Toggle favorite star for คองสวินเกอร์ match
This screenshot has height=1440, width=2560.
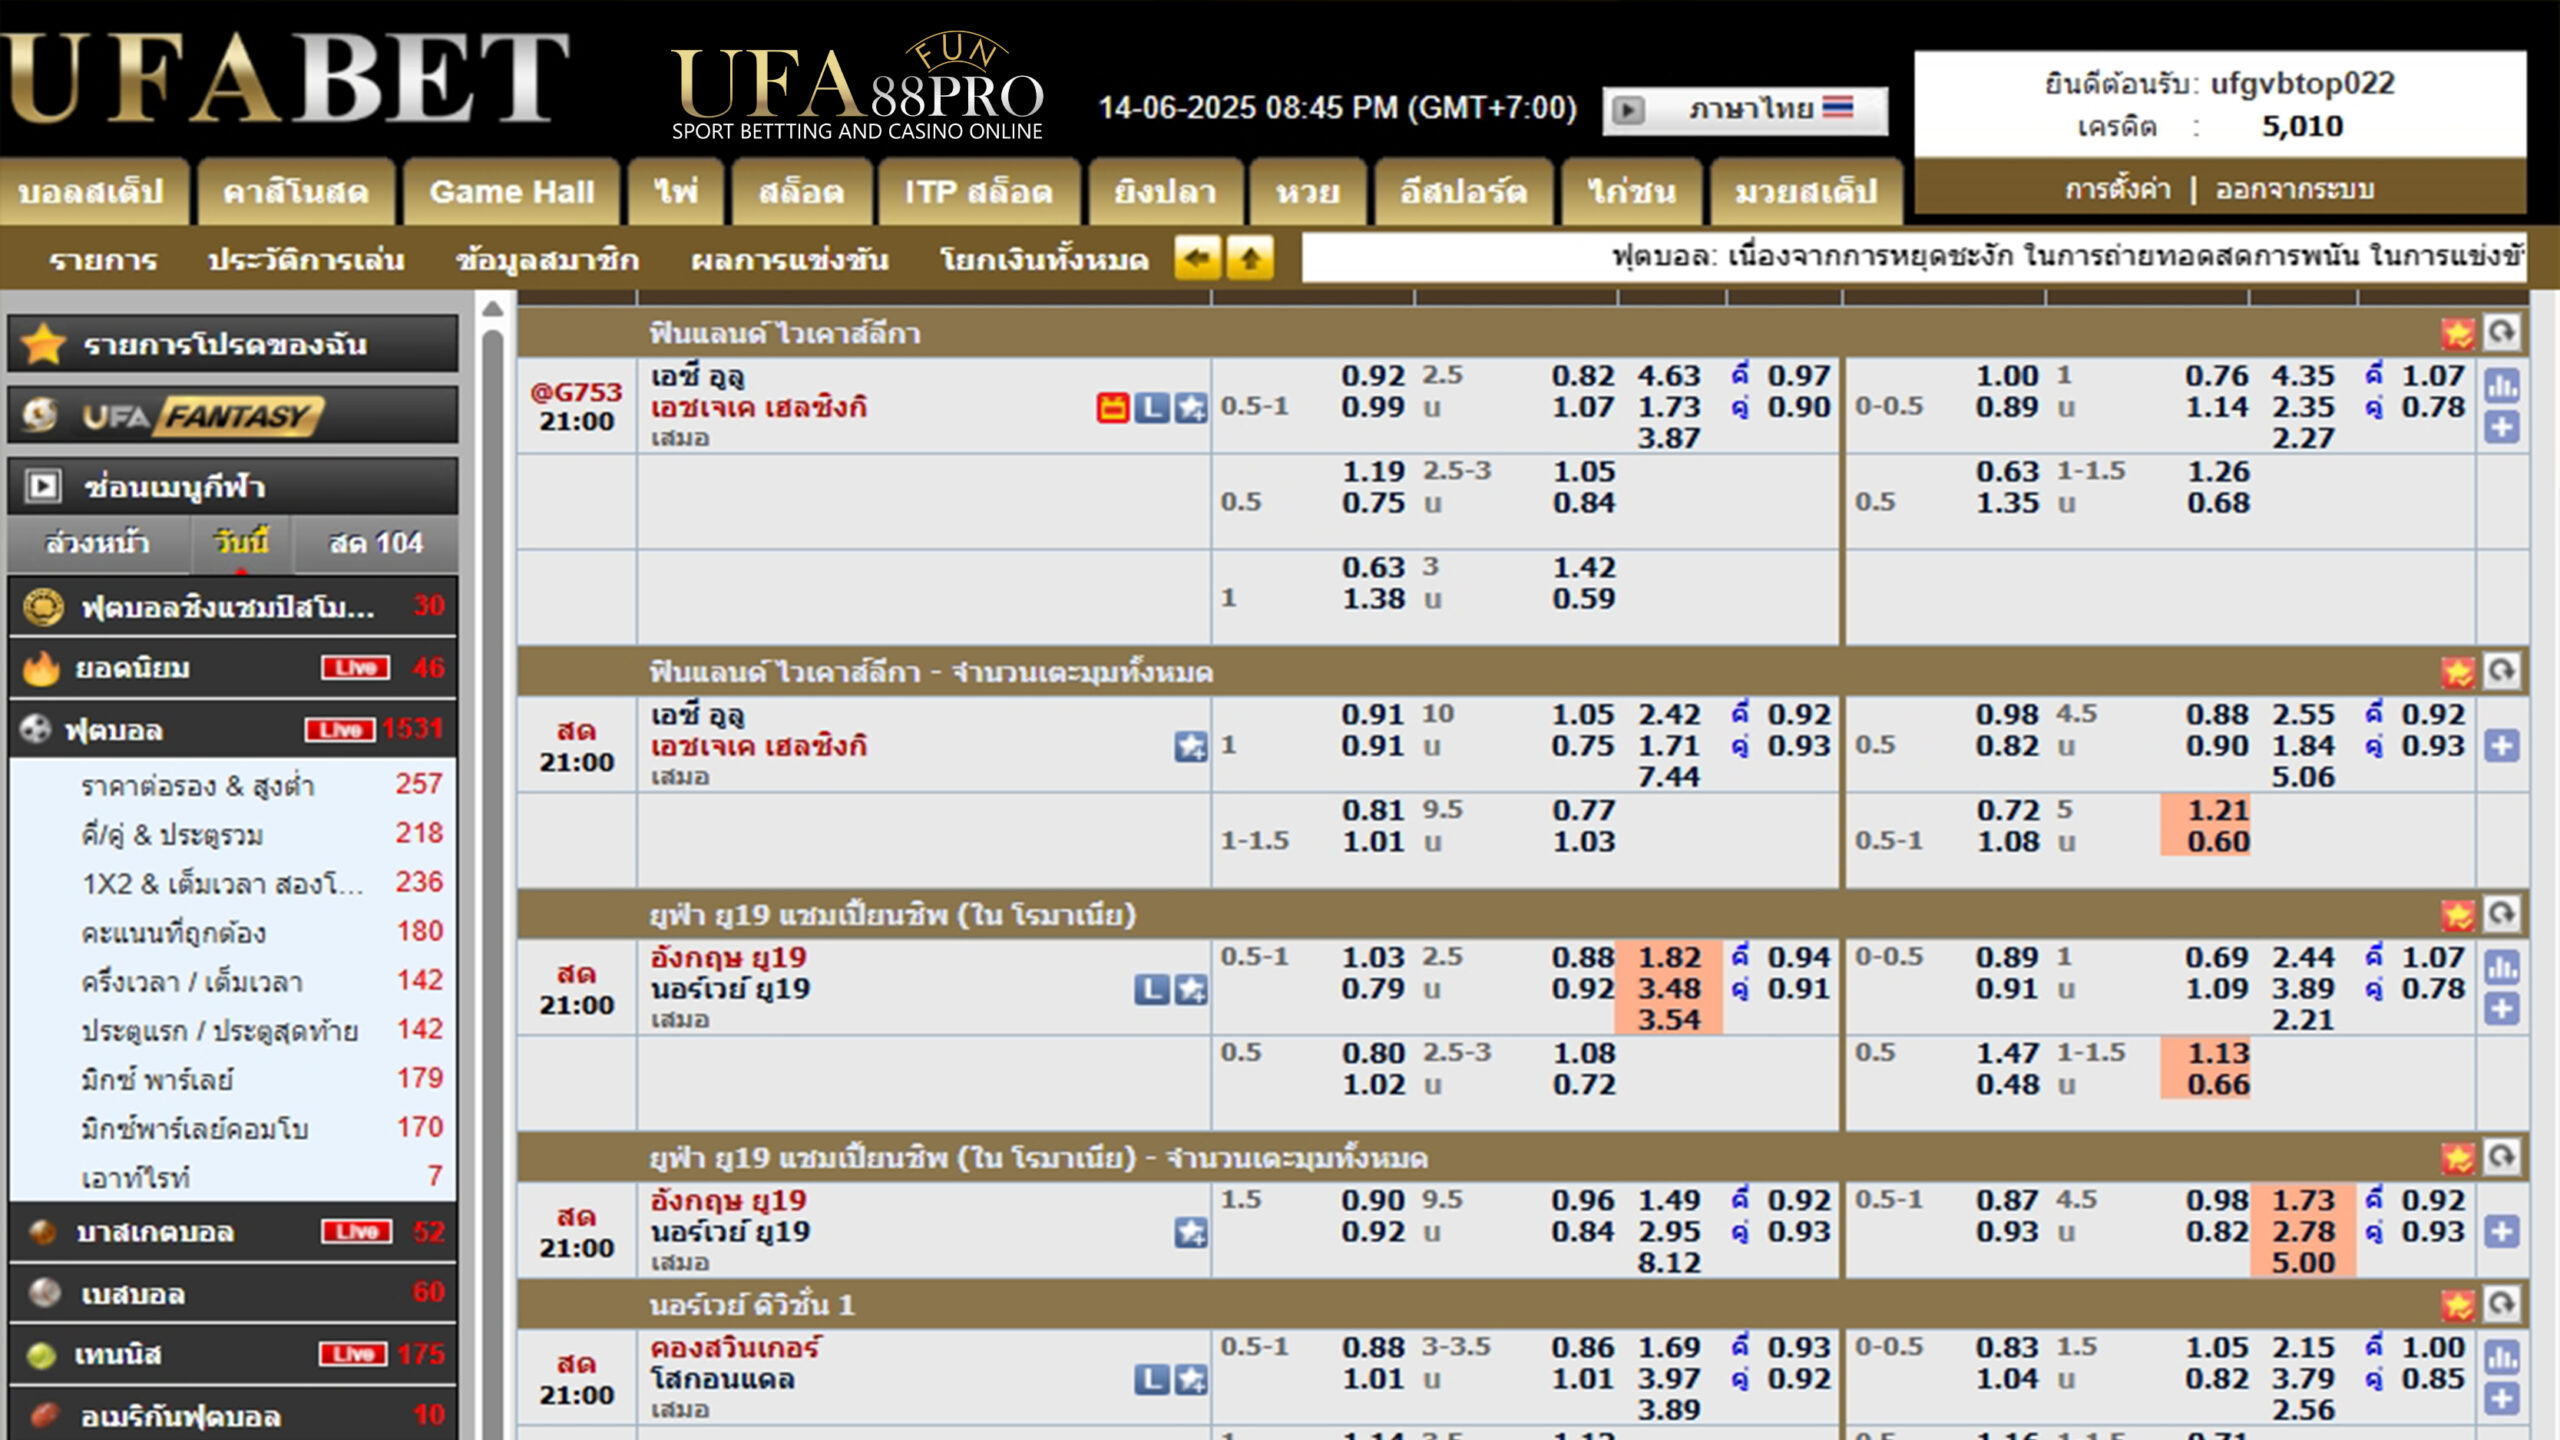1190,1380
